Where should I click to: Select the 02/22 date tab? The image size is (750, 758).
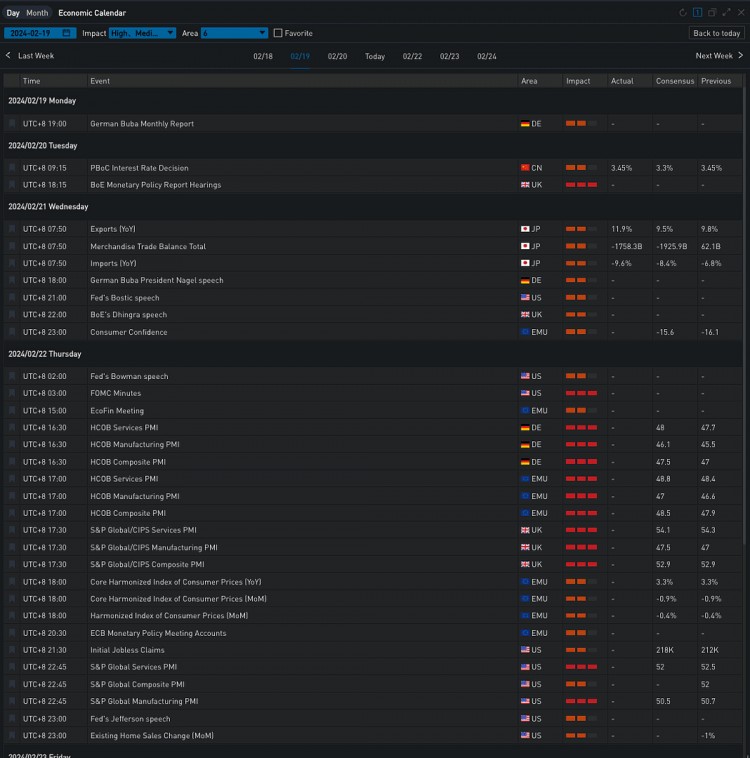[x=412, y=56]
